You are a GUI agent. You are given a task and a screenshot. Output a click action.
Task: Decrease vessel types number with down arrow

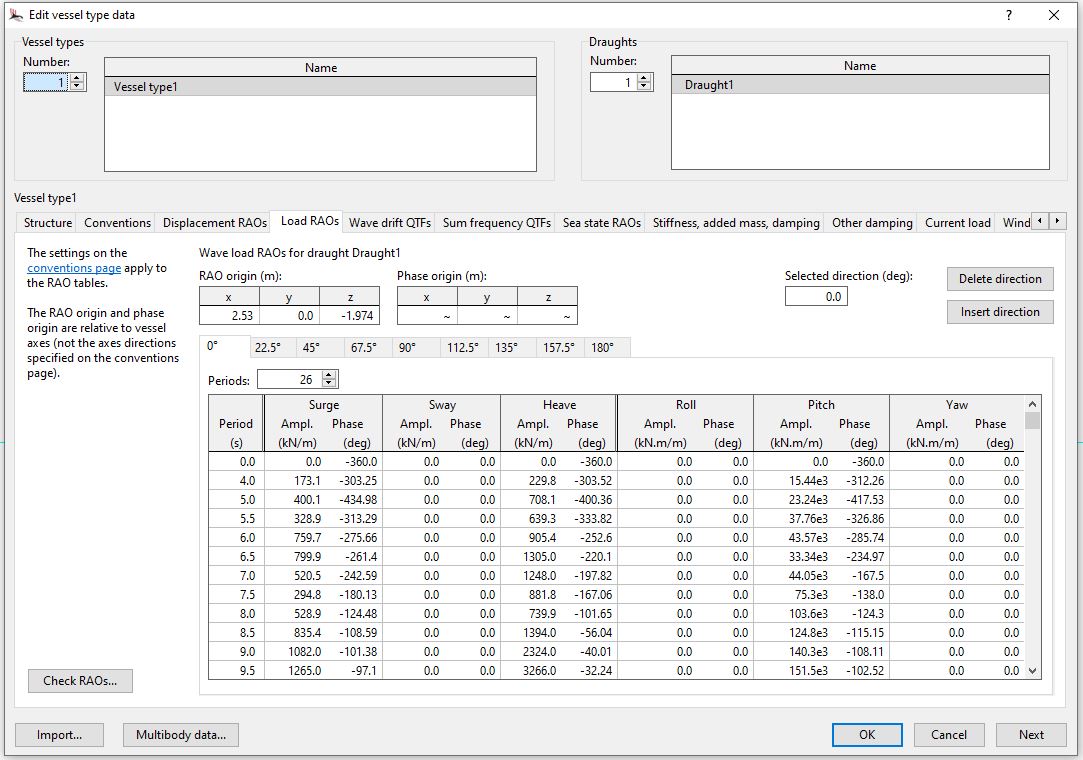point(78,86)
